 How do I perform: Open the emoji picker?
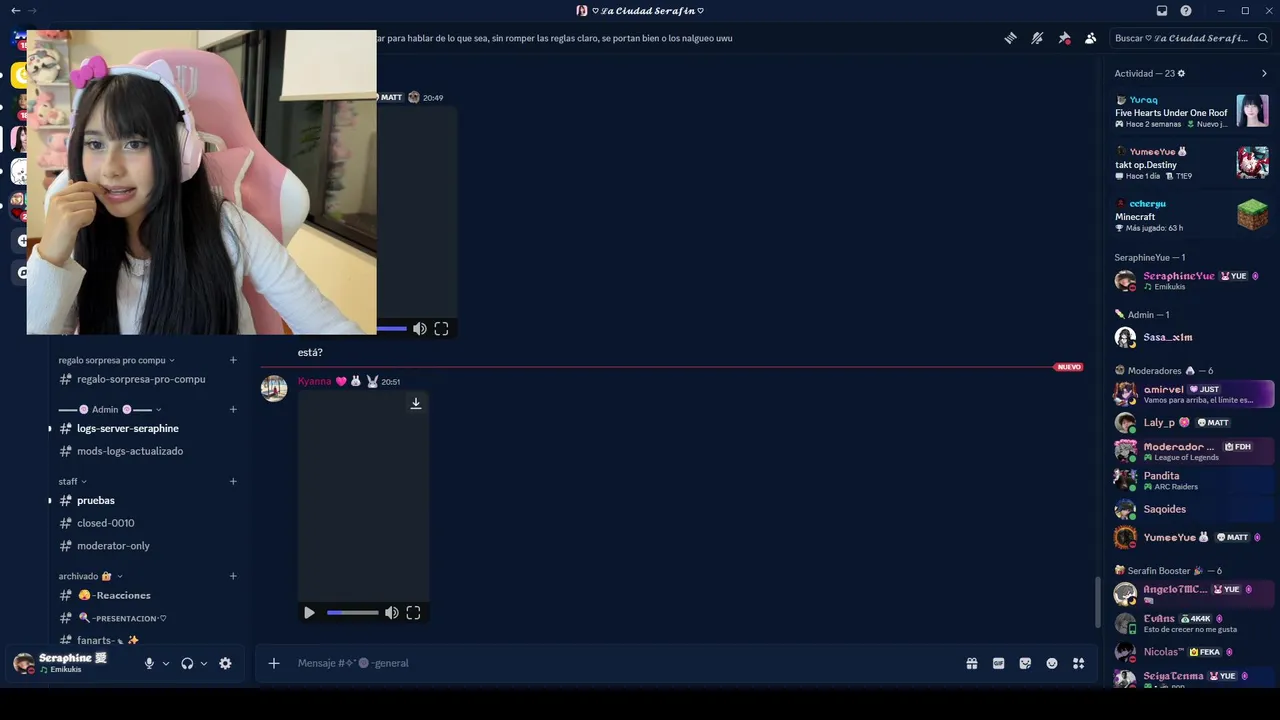1052,663
